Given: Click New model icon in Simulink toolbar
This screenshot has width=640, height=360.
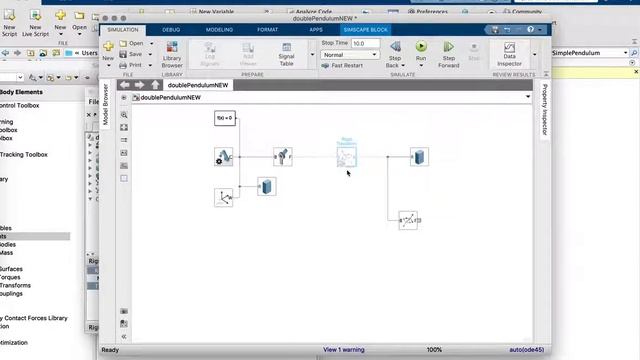Looking at the screenshot, I should (x=108, y=47).
